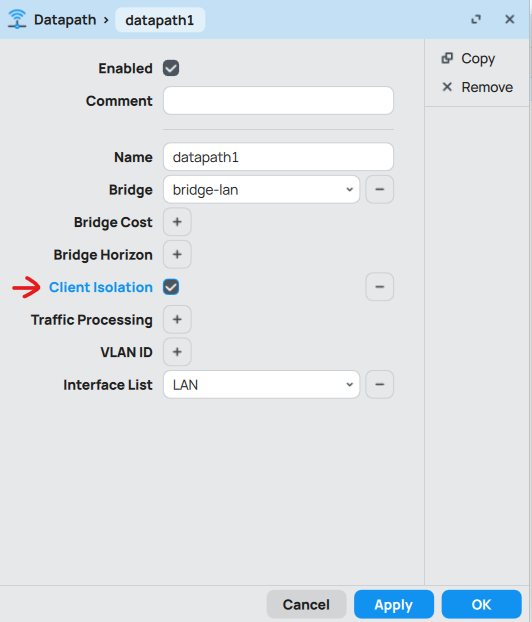The height and width of the screenshot is (622, 532).
Task: Add a Bridge Cost value with plus icon
Action: pyautogui.click(x=177, y=222)
